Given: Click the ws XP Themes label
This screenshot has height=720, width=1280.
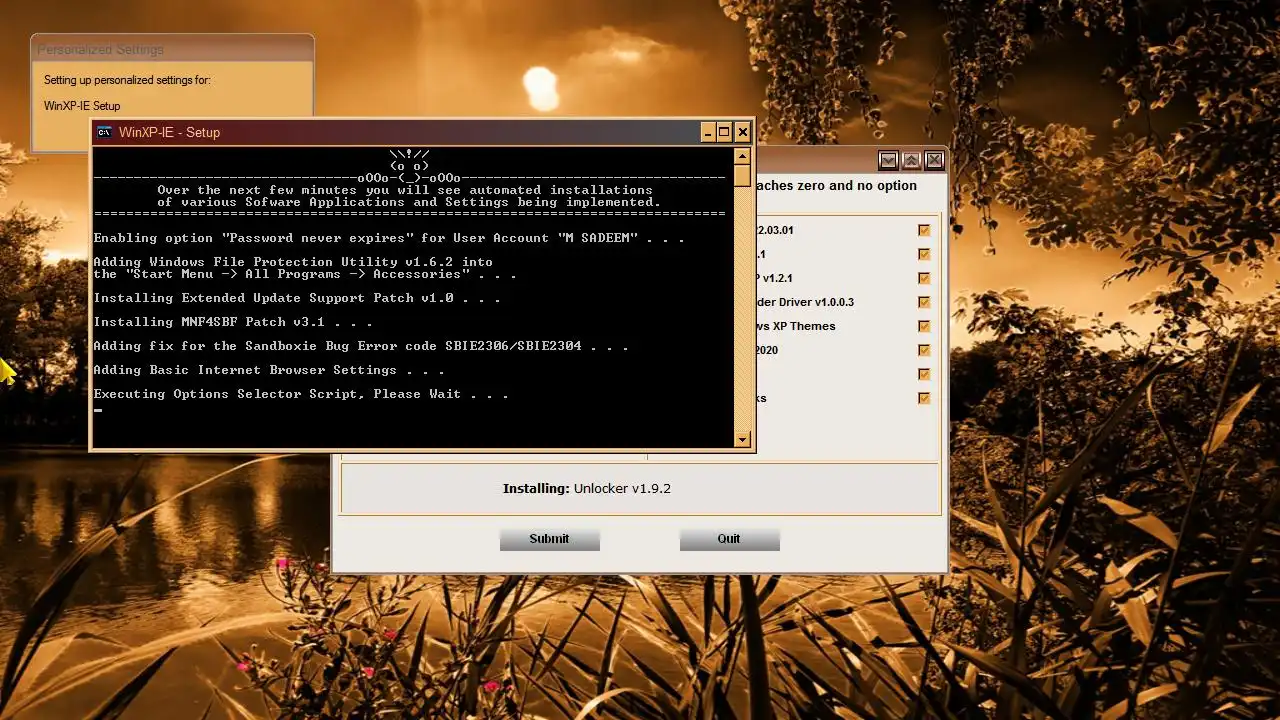Looking at the screenshot, I should 796,326.
